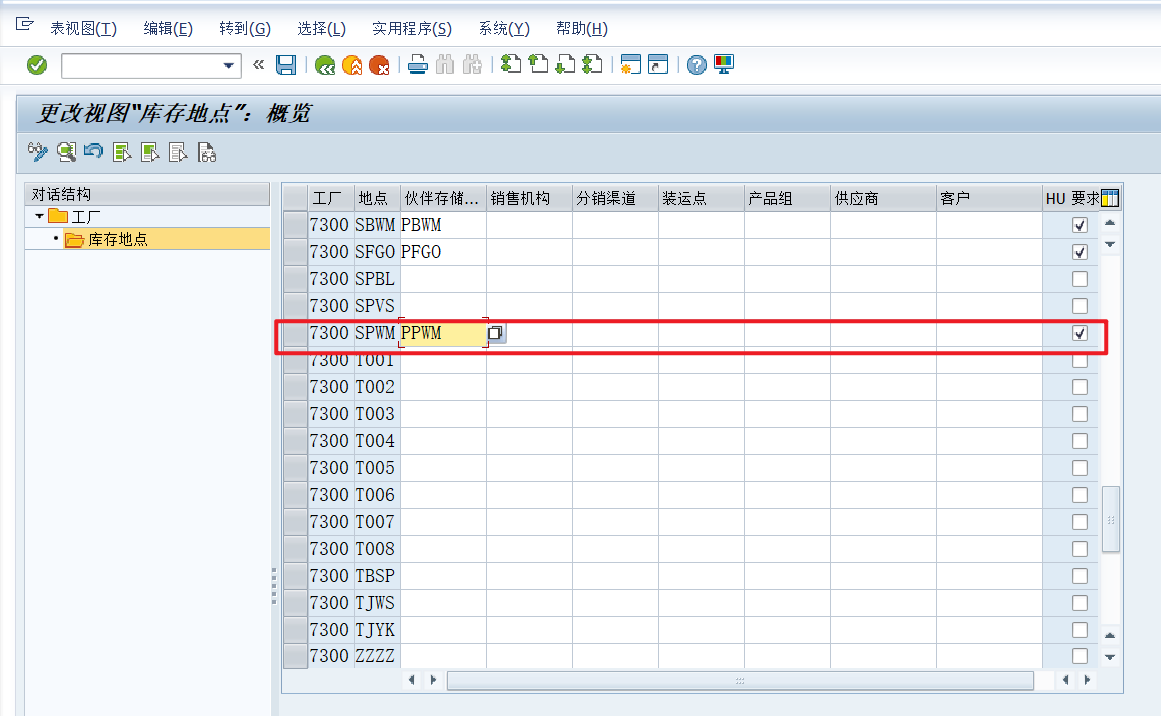Screen dimensions: 1161x716
Task: Check HU requirement for SPVS row
Action: pos(1080,306)
